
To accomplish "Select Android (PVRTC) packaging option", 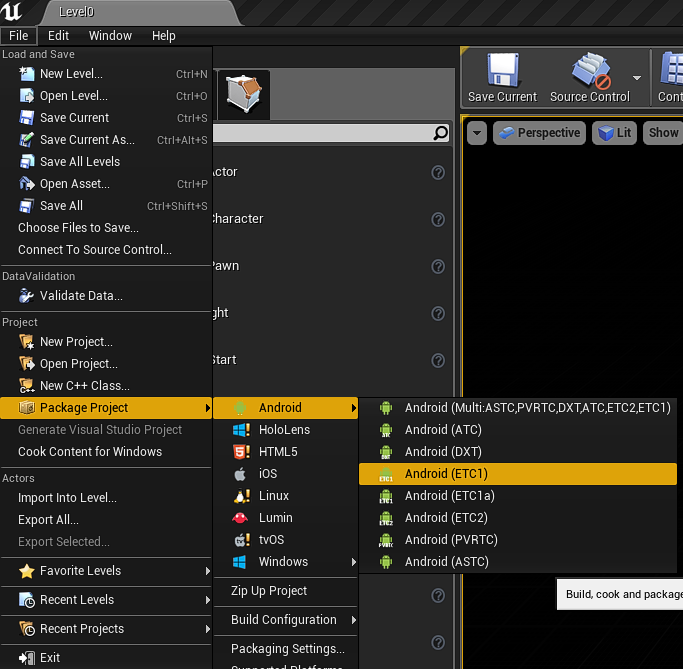I will [517, 540].
